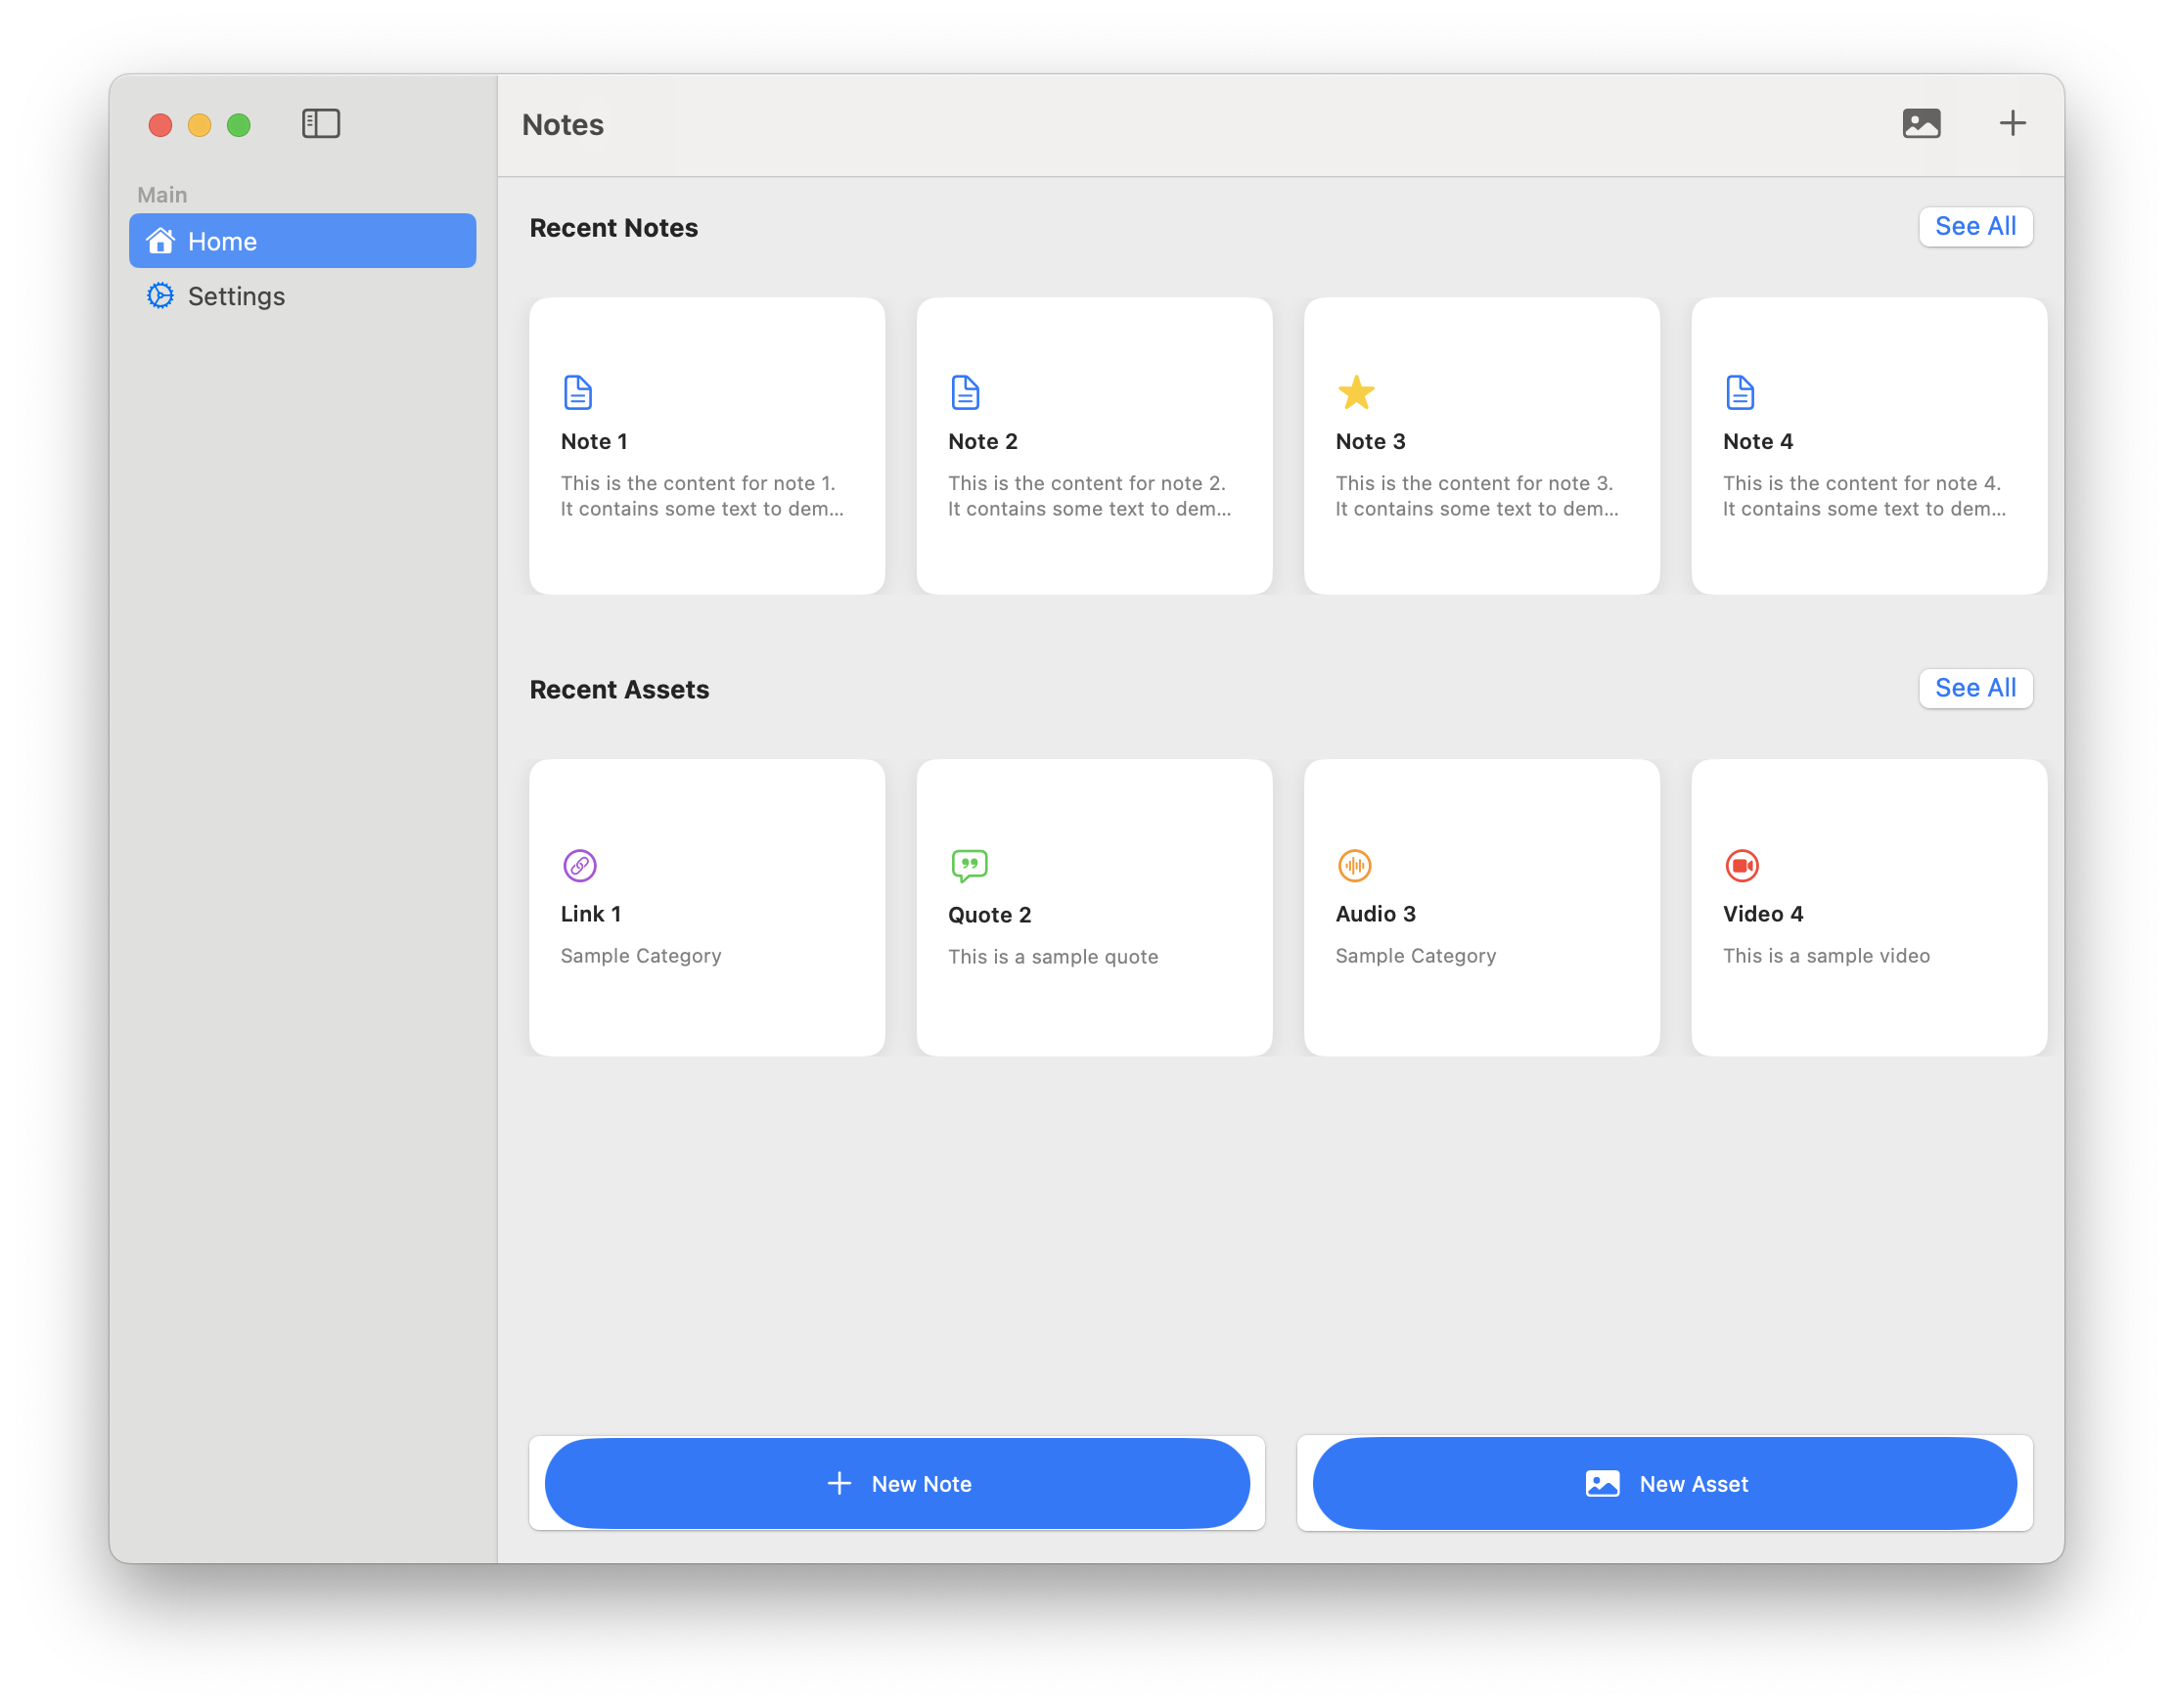Open the Note 2 title
The width and height of the screenshot is (2174, 1708).
[983, 442]
